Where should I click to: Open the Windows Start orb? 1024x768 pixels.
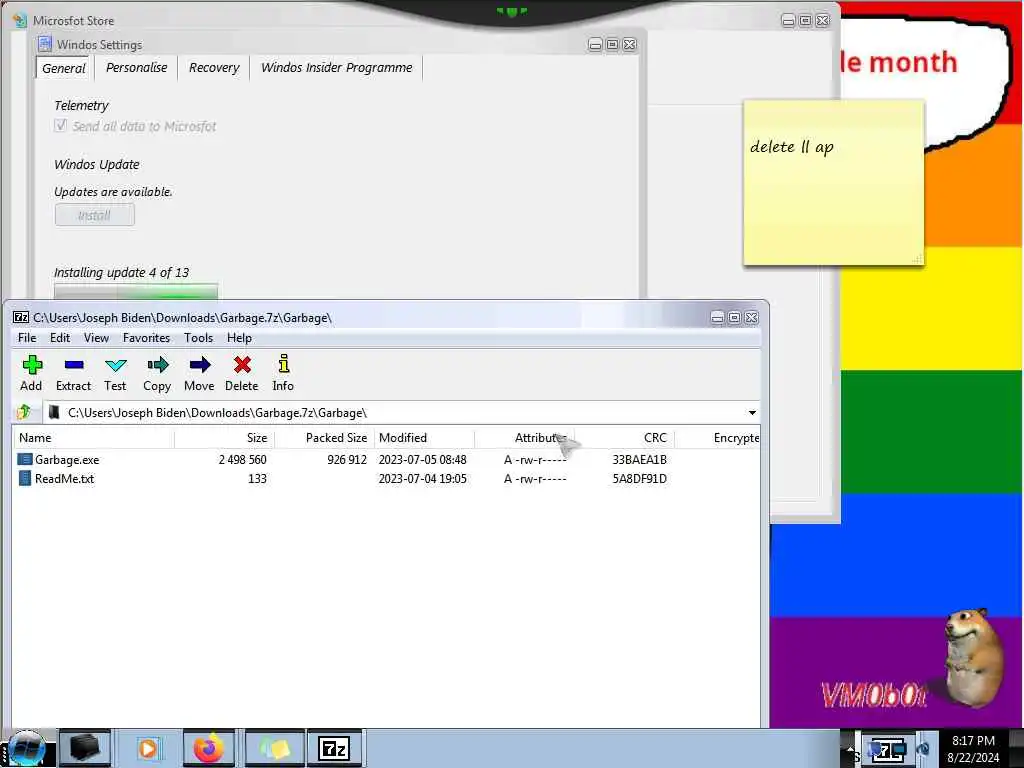coord(26,748)
